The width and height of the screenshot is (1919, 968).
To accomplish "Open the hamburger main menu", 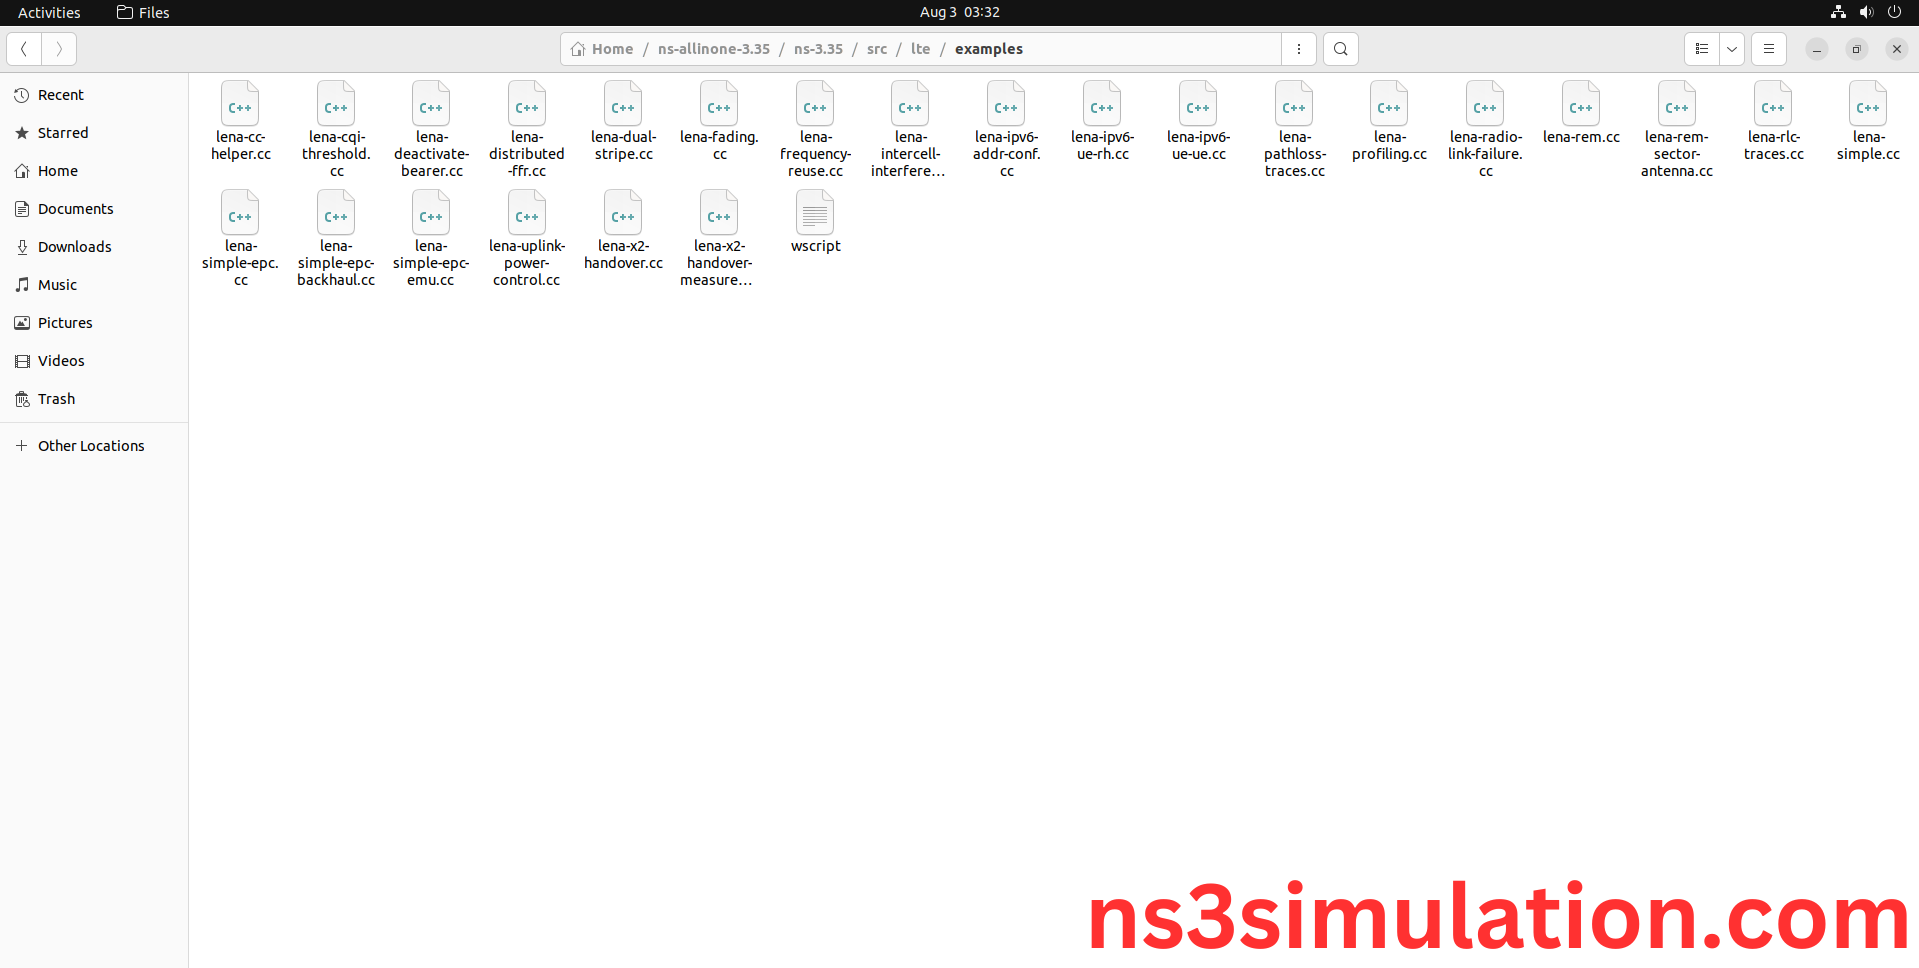I will coord(1769,49).
